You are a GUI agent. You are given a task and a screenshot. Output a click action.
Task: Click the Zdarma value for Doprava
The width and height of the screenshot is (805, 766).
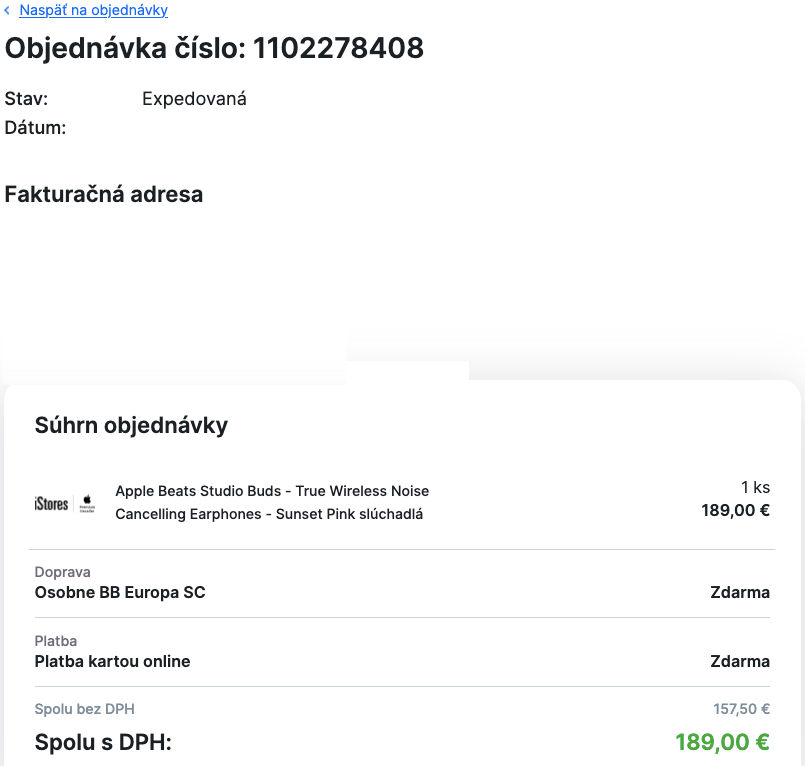click(740, 592)
